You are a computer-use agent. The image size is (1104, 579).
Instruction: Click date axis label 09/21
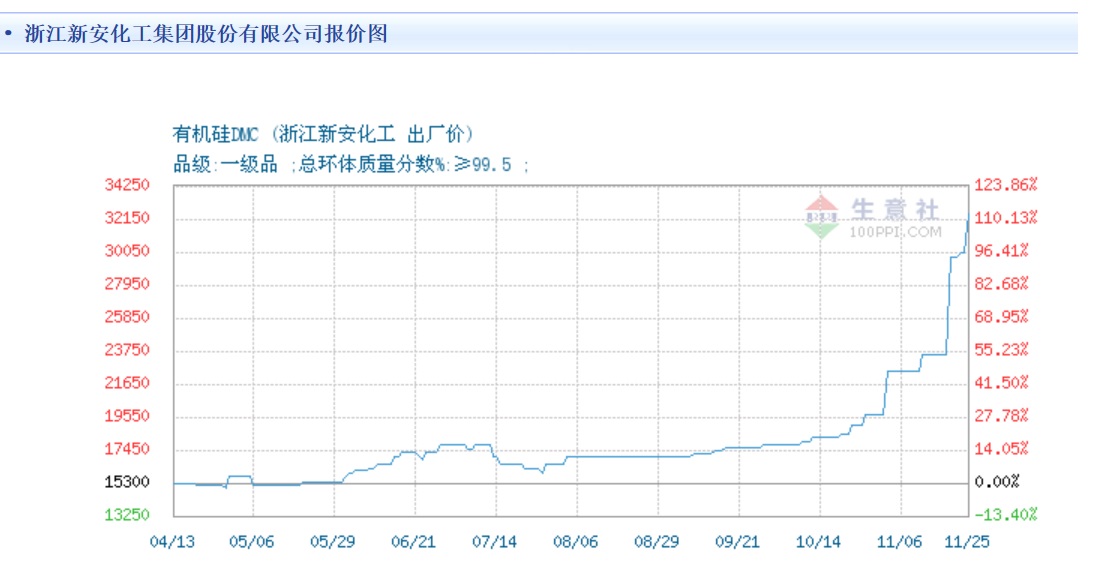coord(737,542)
